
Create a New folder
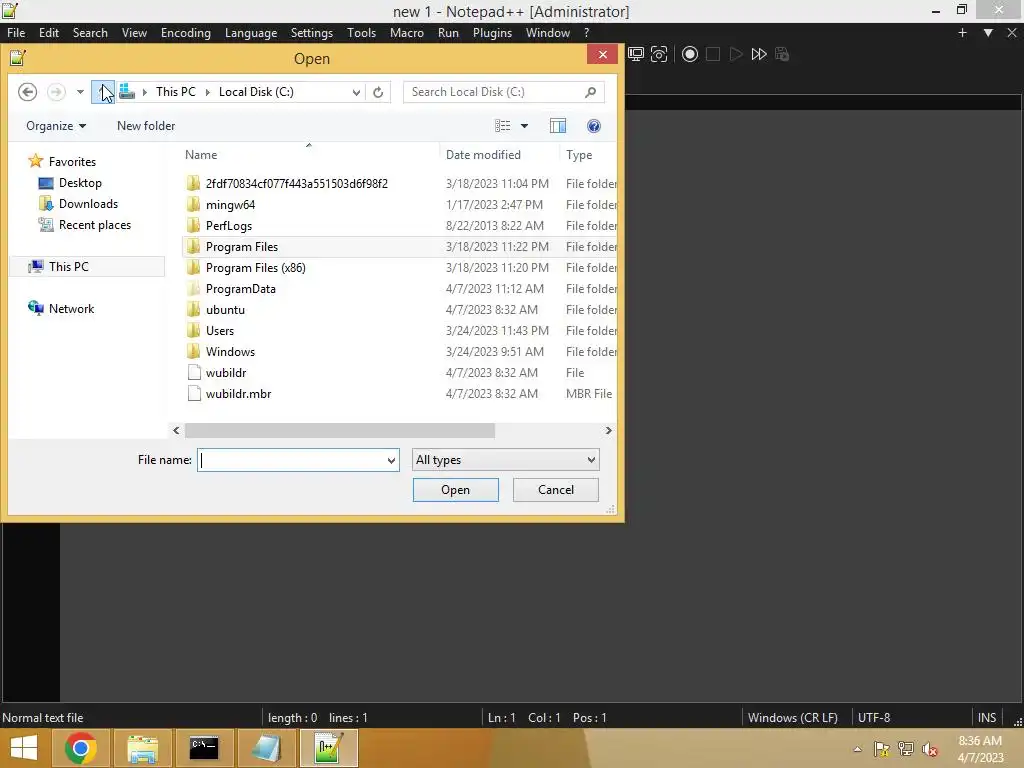(146, 126)
